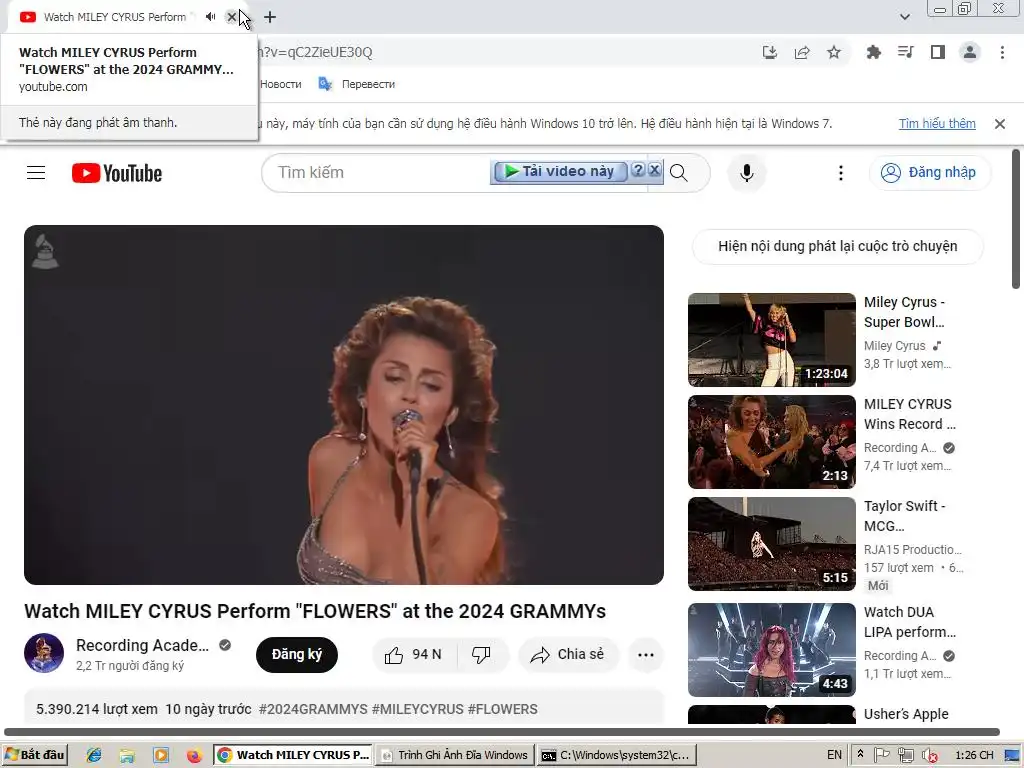Mute the tab using its speaker icon
The height and width of the screenshot is (768, 1024).
210,17
